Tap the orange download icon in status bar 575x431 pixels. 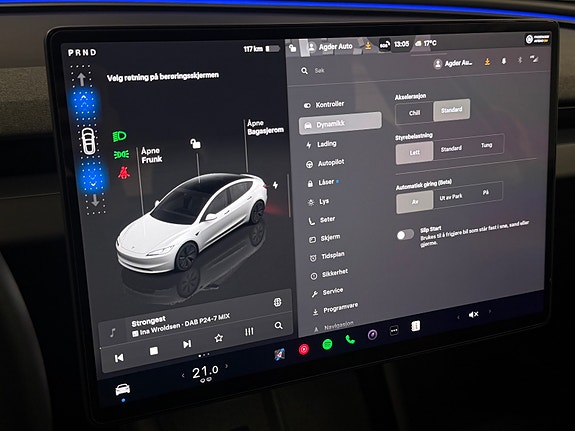click(368, 45)
